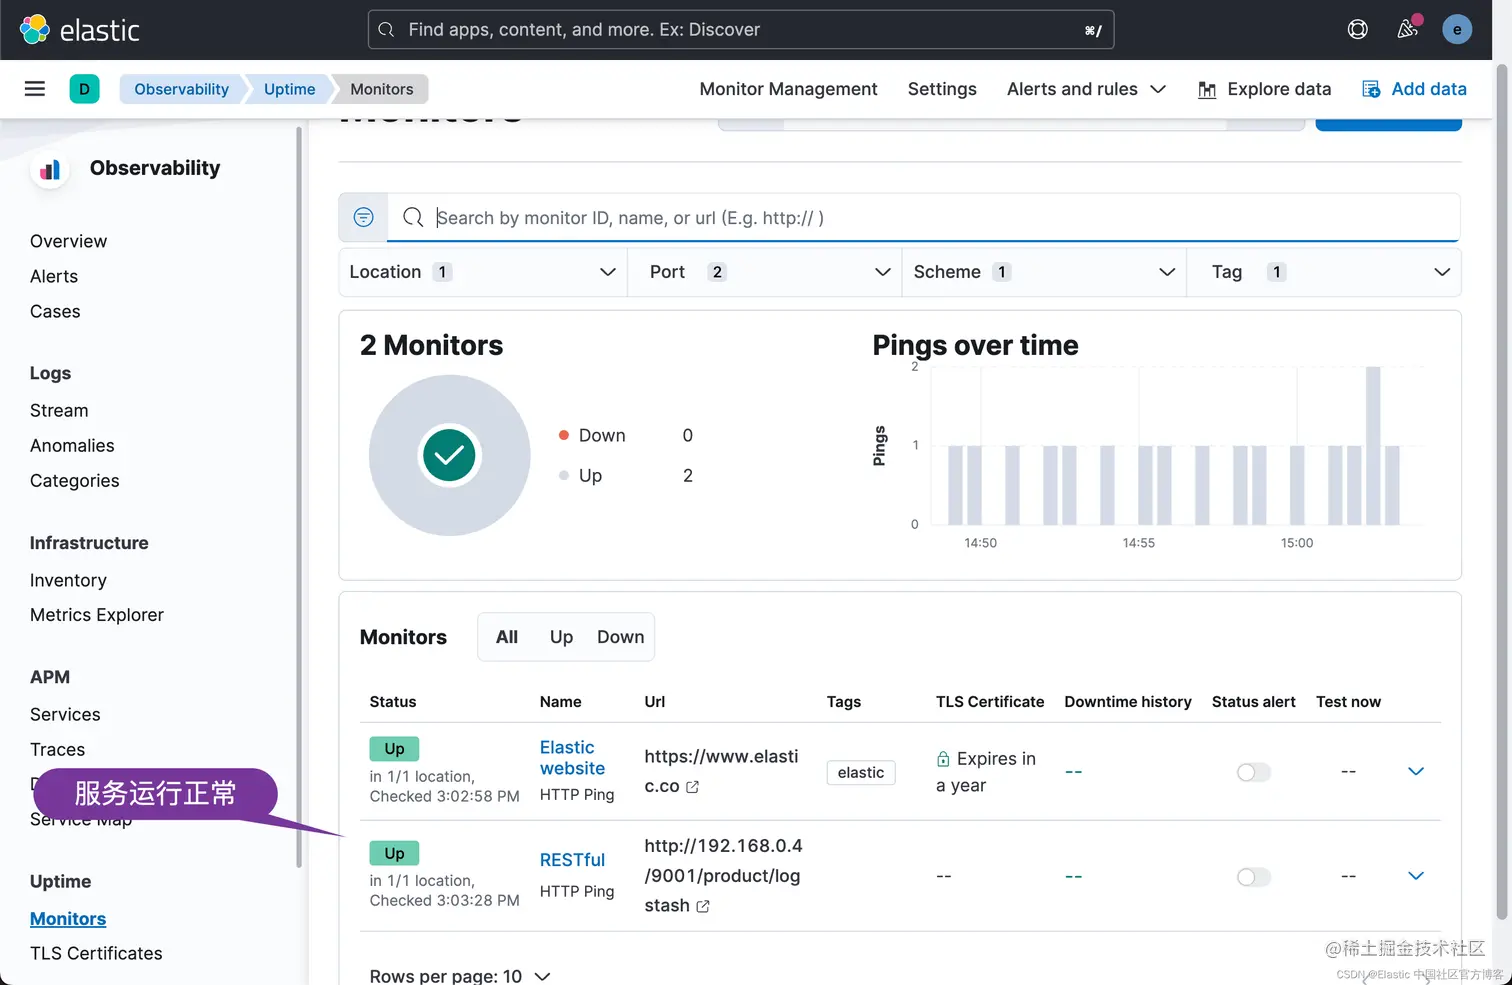The height and width of the screenshot is (985, 1512).
Task: Open the help menu lifebuoy icon
Action: [x=1357, y=30]
